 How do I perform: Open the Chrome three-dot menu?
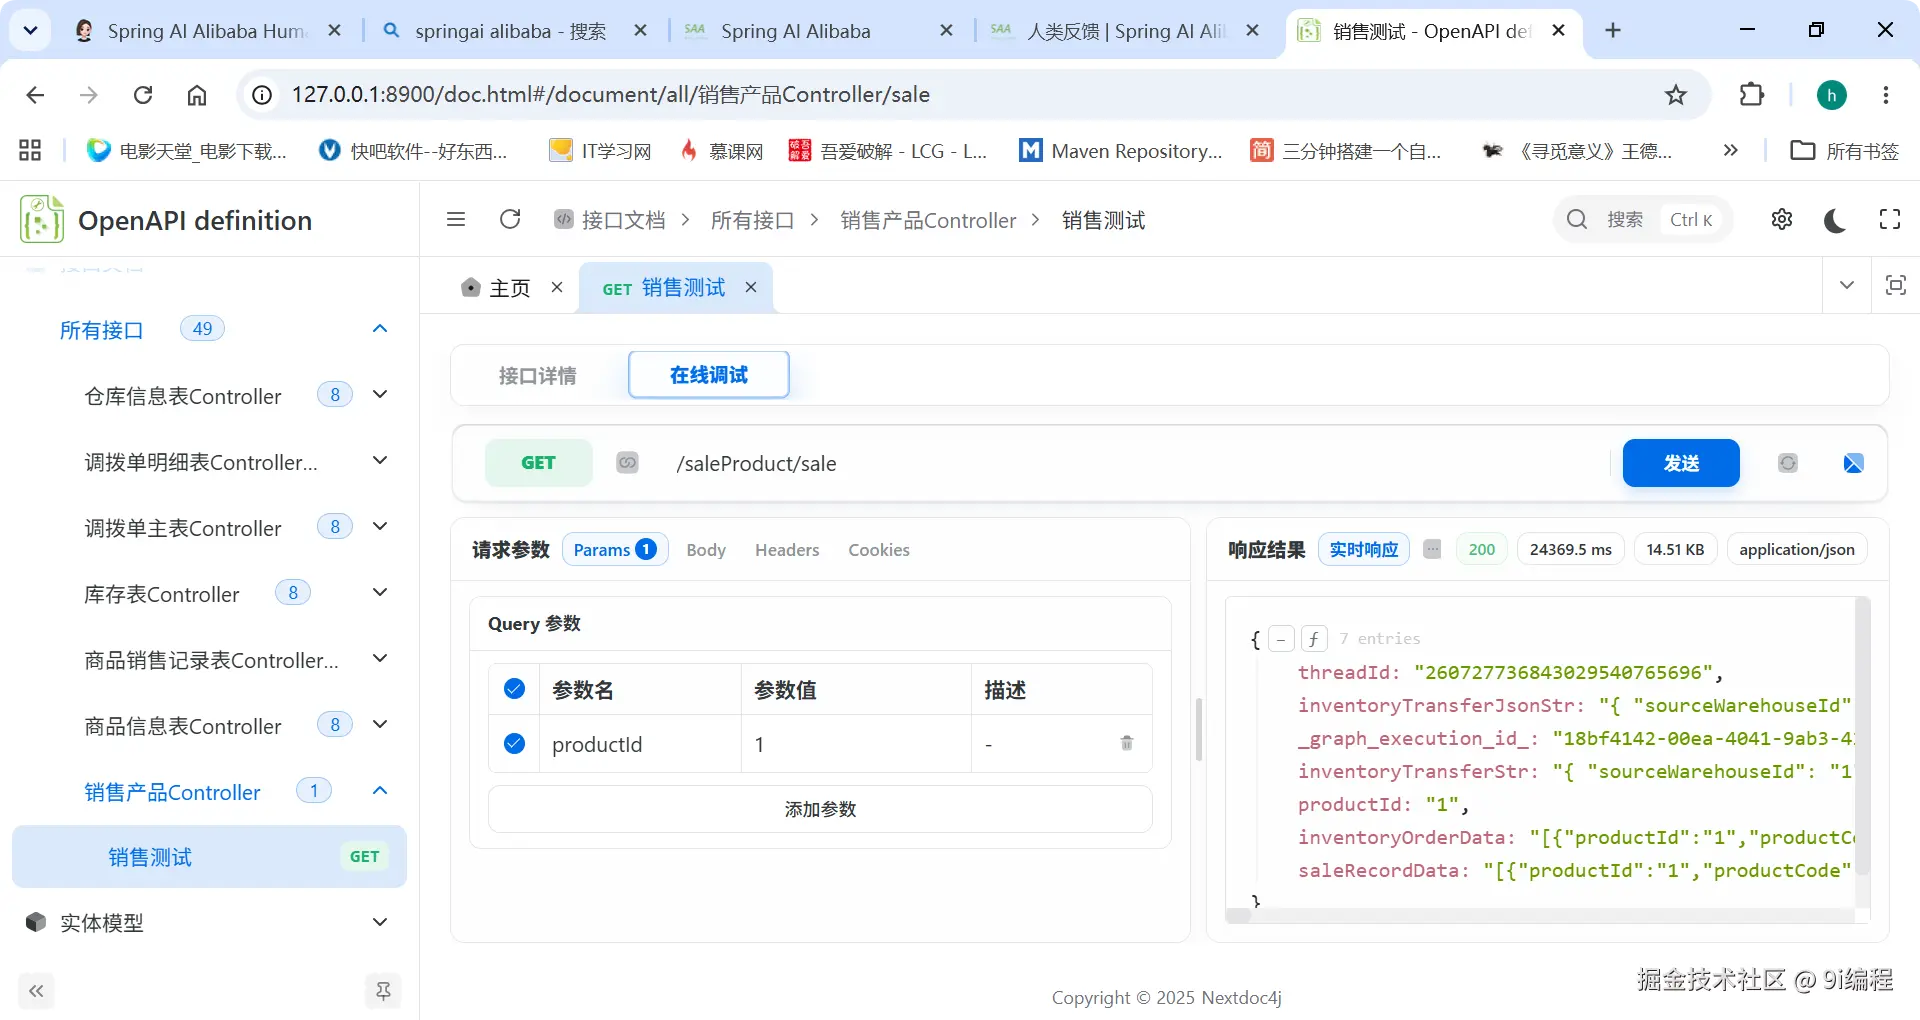click(1886, 95)
